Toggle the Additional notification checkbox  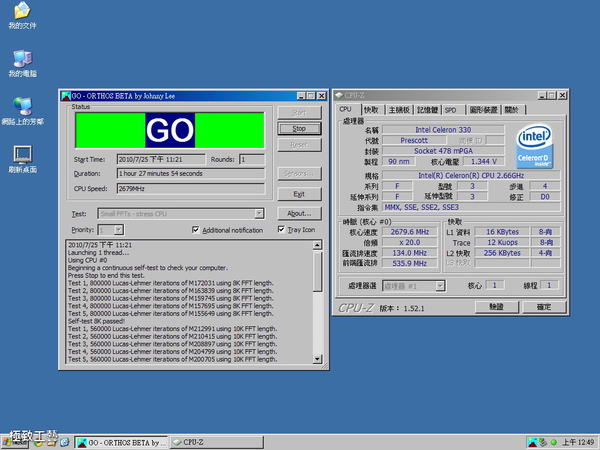tap(196, 230)
